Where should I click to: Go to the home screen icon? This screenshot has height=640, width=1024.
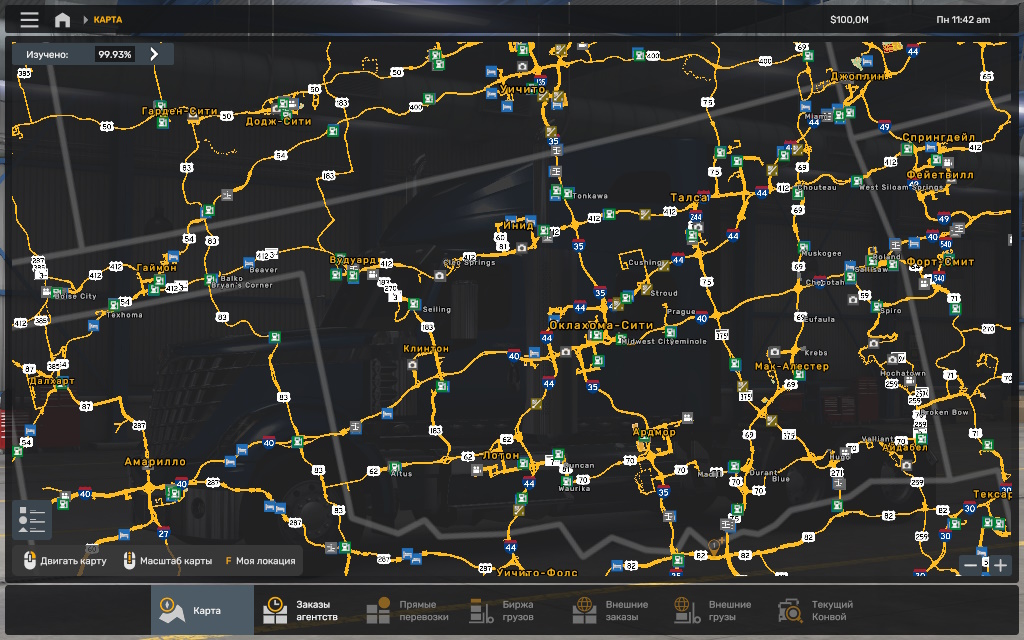click(x=62, y=20)
